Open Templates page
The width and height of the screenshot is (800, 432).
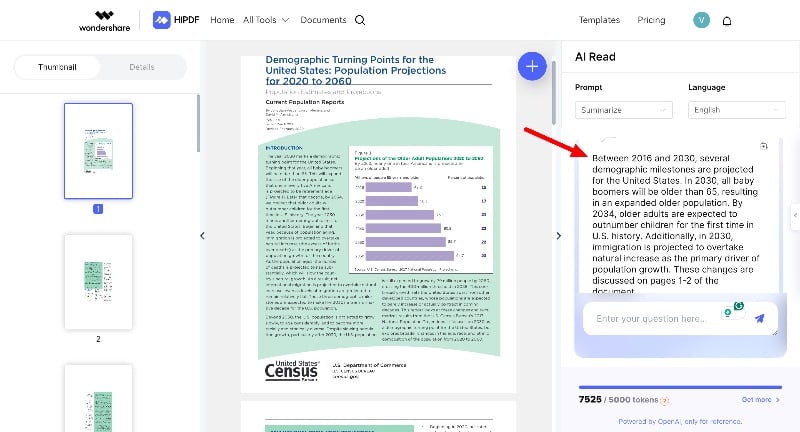point(599,20)
